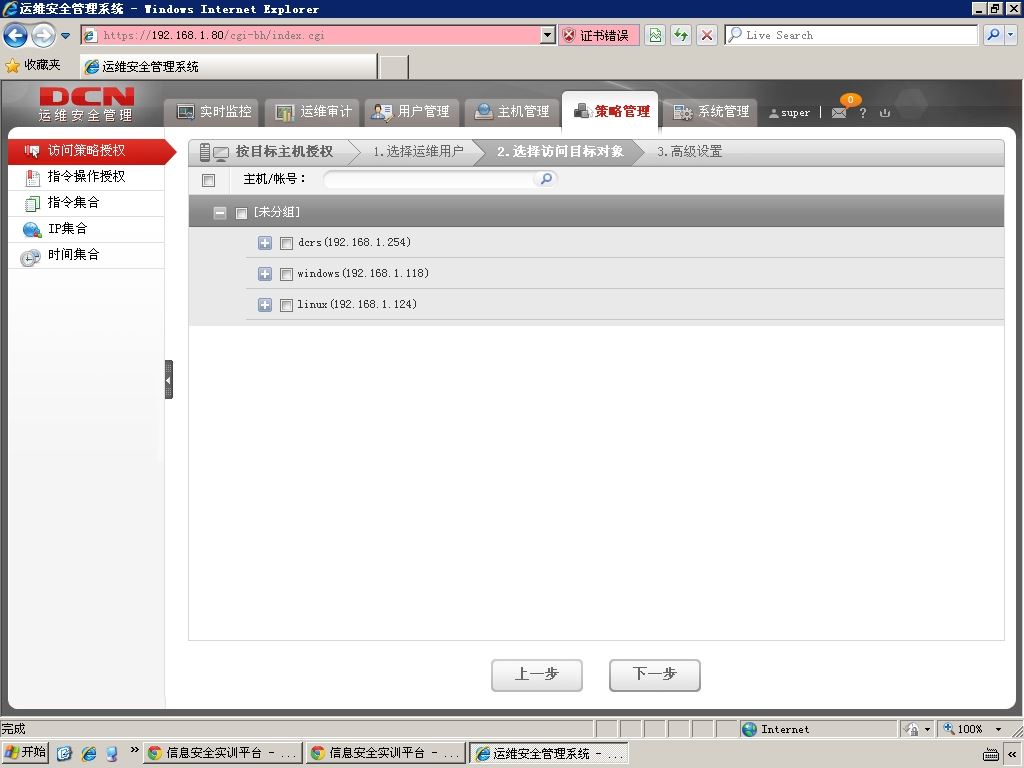Click the logout power icon
Image resolution: width=1024 pixels, height=768 pixels.
[x=885, y=113]
